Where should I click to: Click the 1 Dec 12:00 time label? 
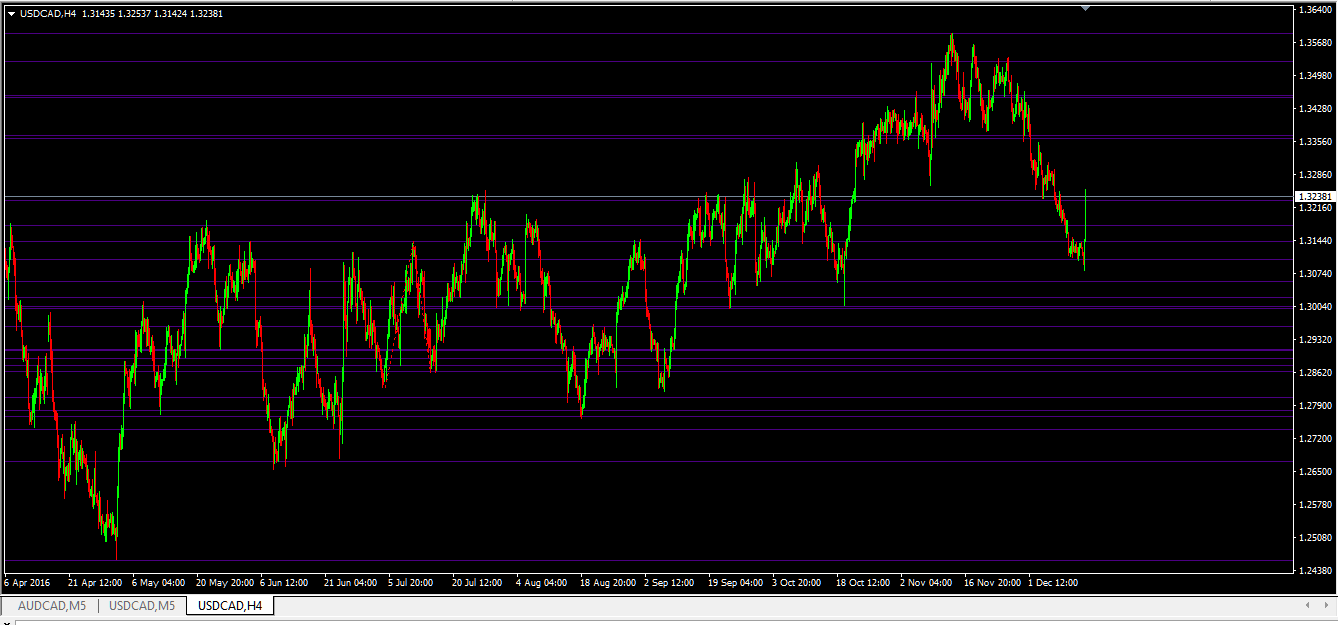(x=1055, y=582)
